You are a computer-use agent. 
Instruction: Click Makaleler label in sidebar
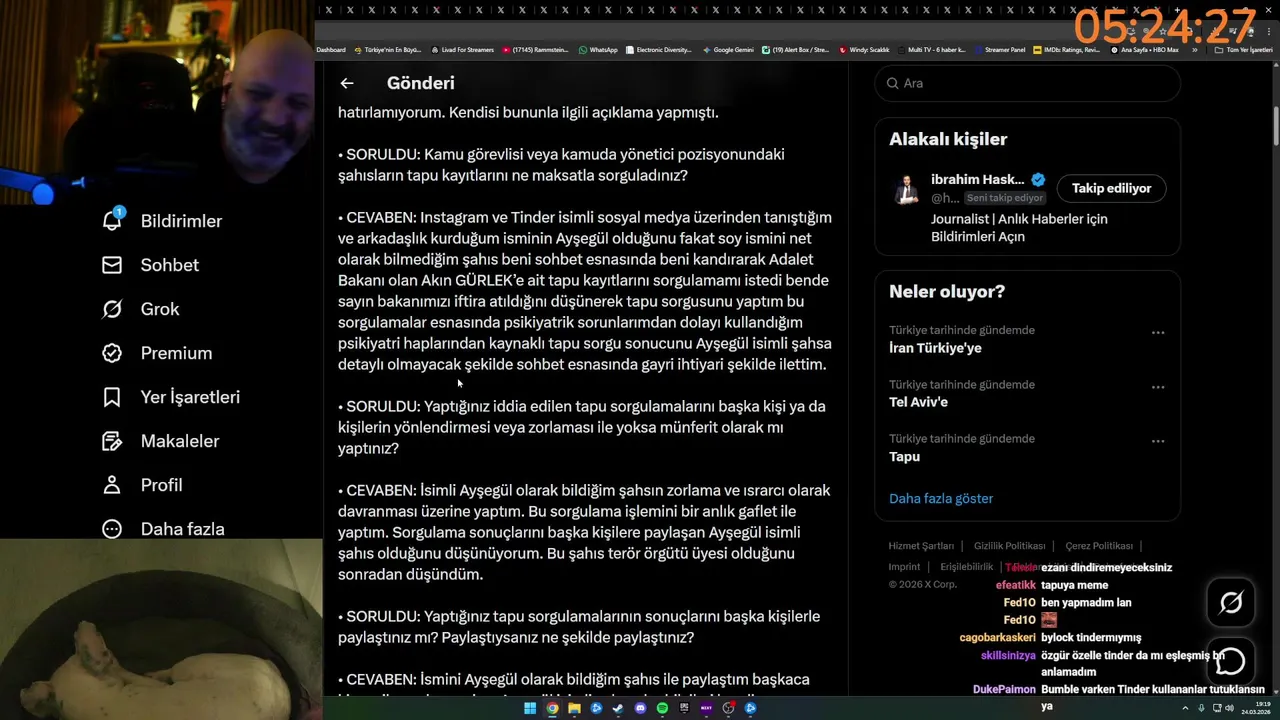point(180,441)
